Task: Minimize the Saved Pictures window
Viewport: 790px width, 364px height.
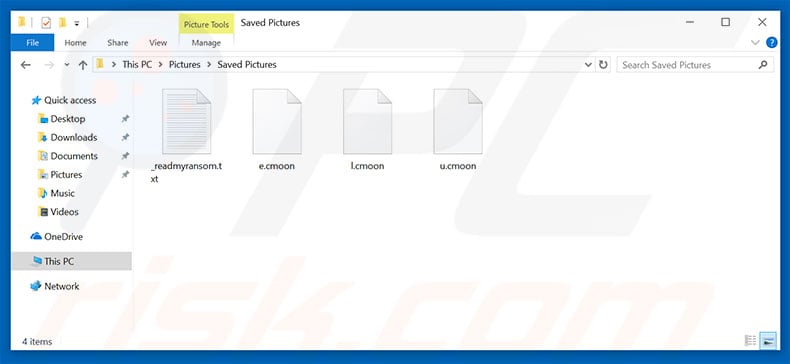Action: pos(690,22)
